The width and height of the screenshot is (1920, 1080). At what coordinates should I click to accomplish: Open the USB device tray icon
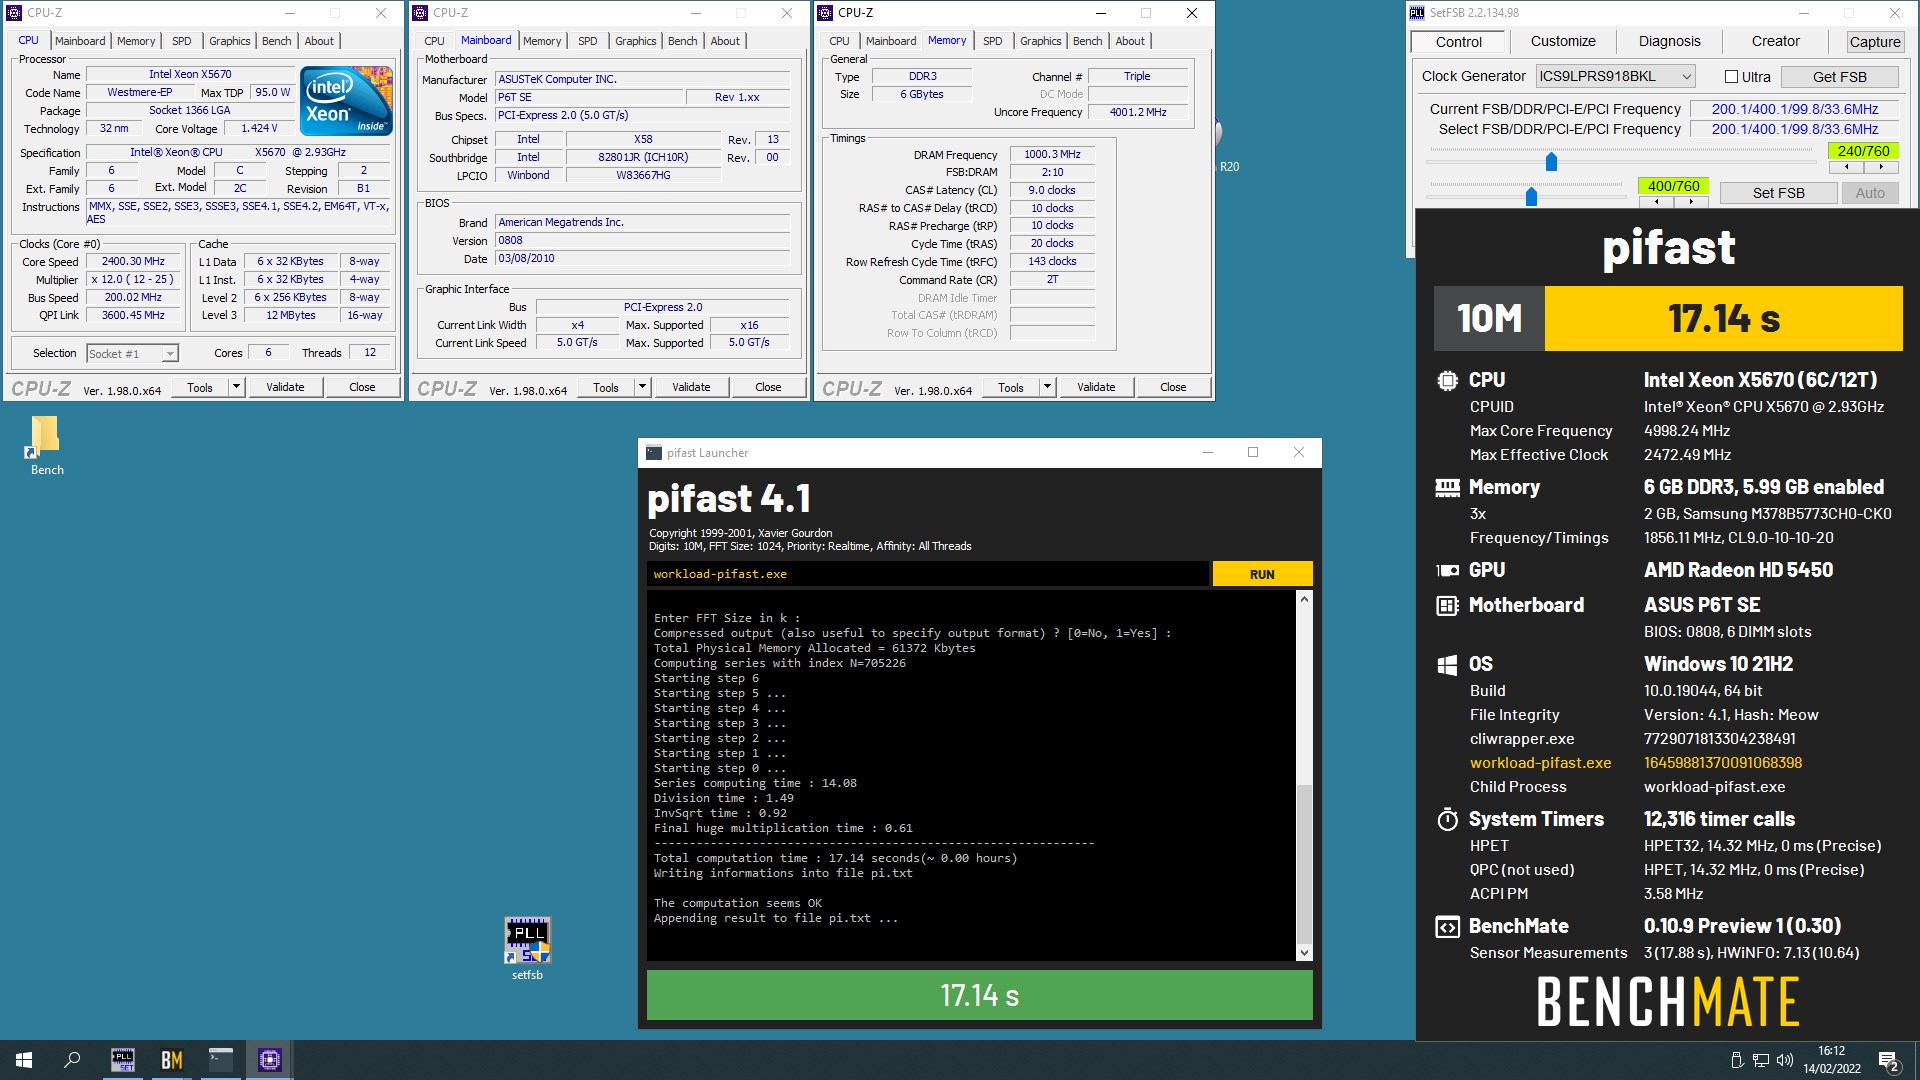point(1737,1060)
